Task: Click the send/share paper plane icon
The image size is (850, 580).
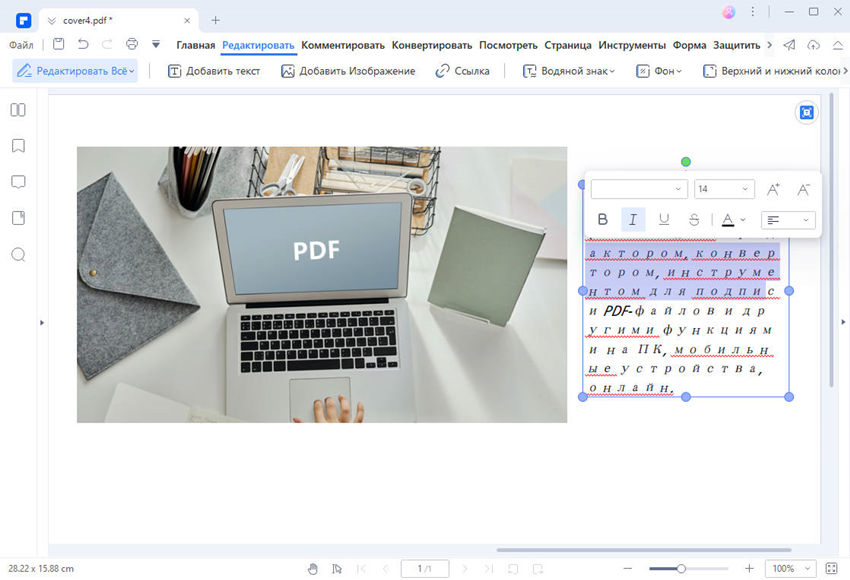Action: click(x=789, y=45)
